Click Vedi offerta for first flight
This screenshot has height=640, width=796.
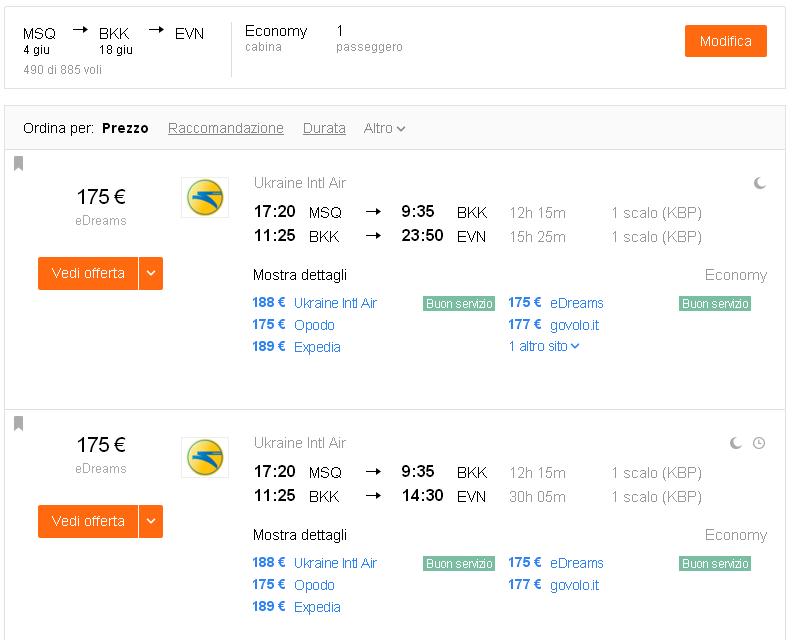click(88, 273)
